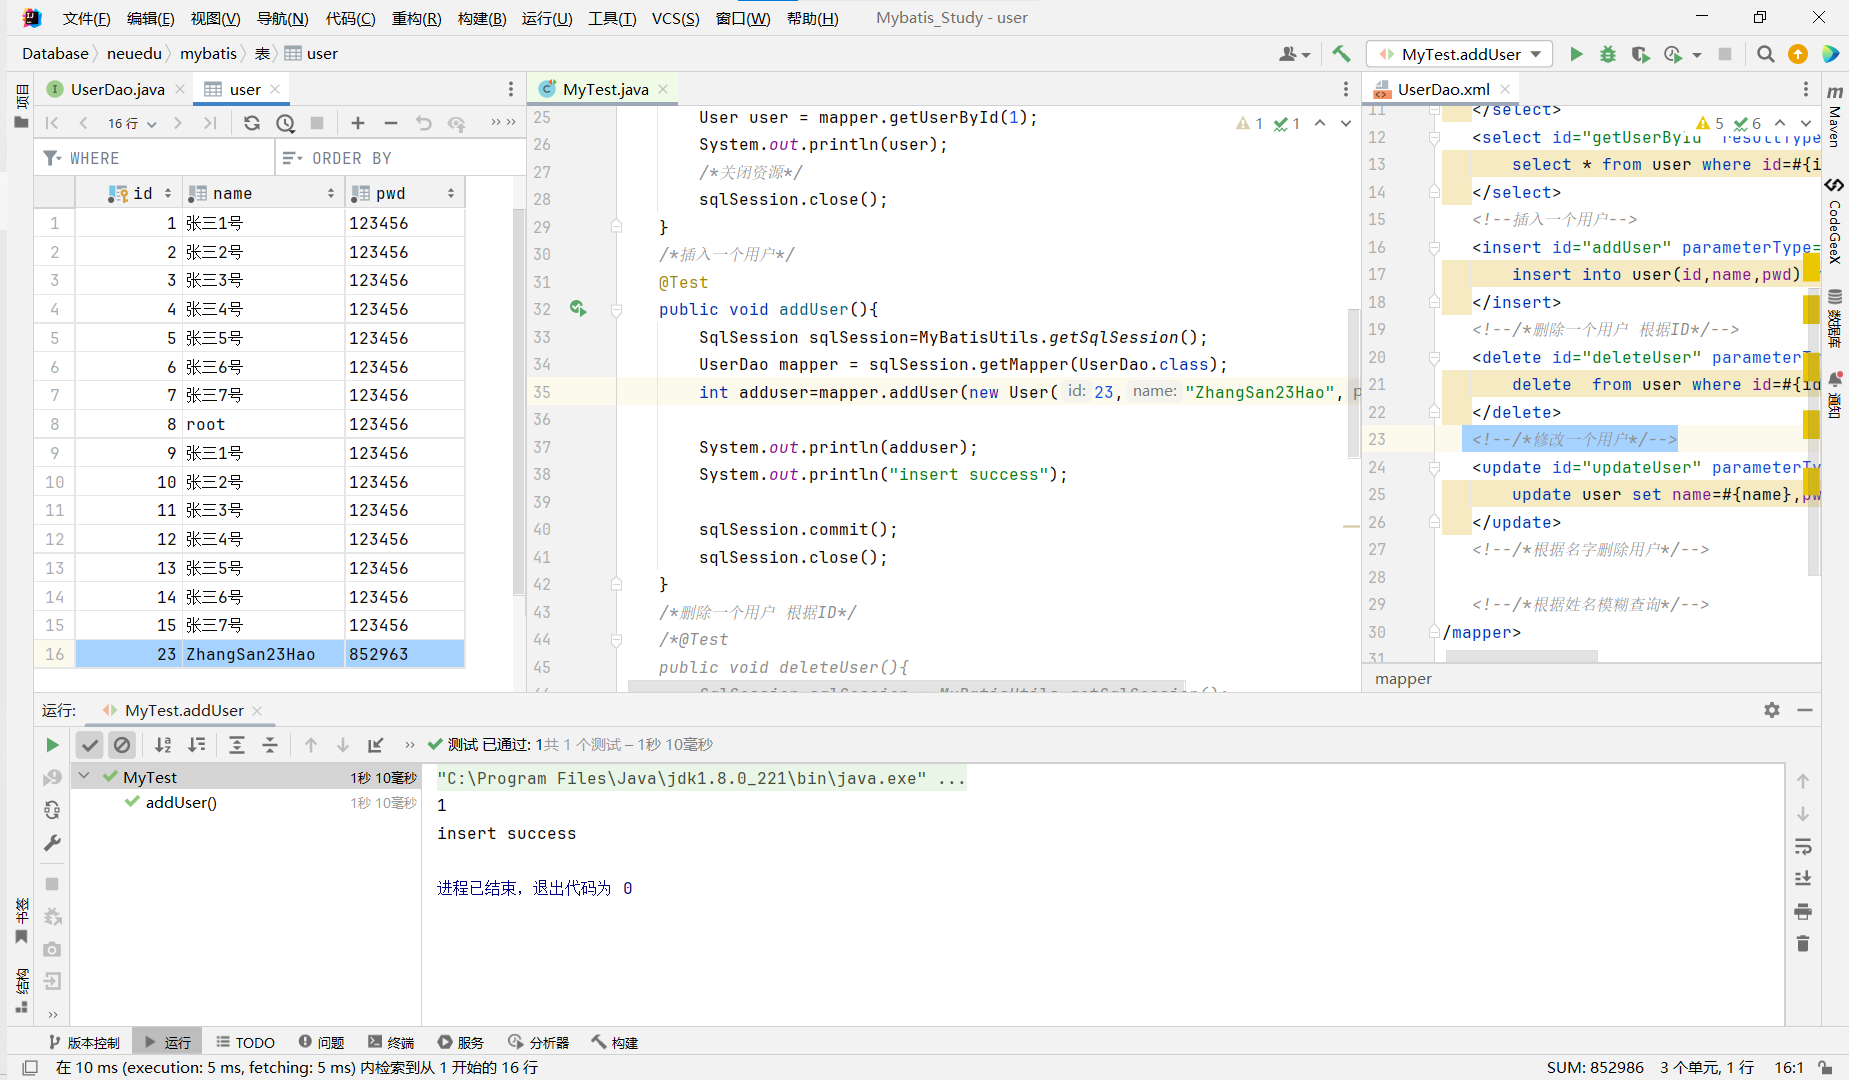
Task: Click the Debug bug icon
Action: point(1608,54)
